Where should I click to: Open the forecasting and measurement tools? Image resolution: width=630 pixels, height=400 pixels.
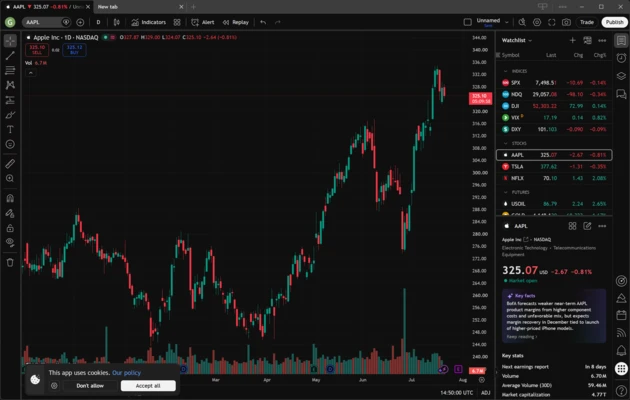click(x=10, y=100)
